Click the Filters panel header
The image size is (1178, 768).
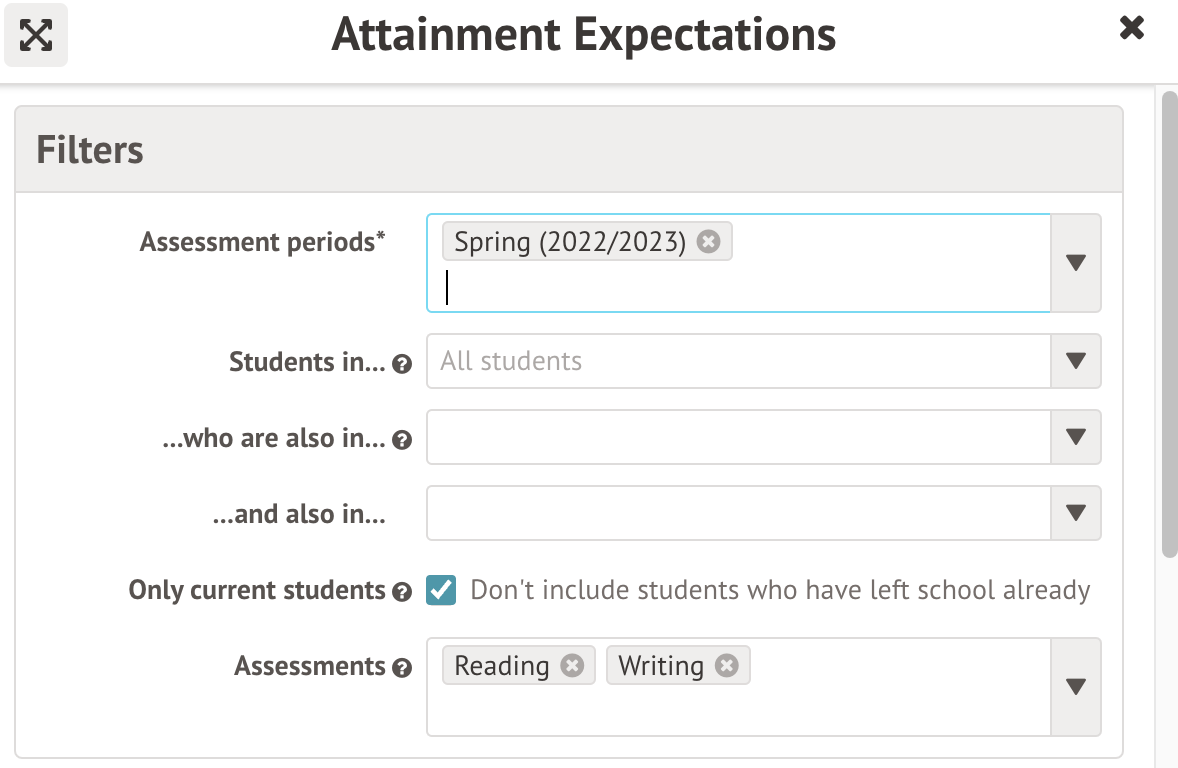(x=568, y=150)
